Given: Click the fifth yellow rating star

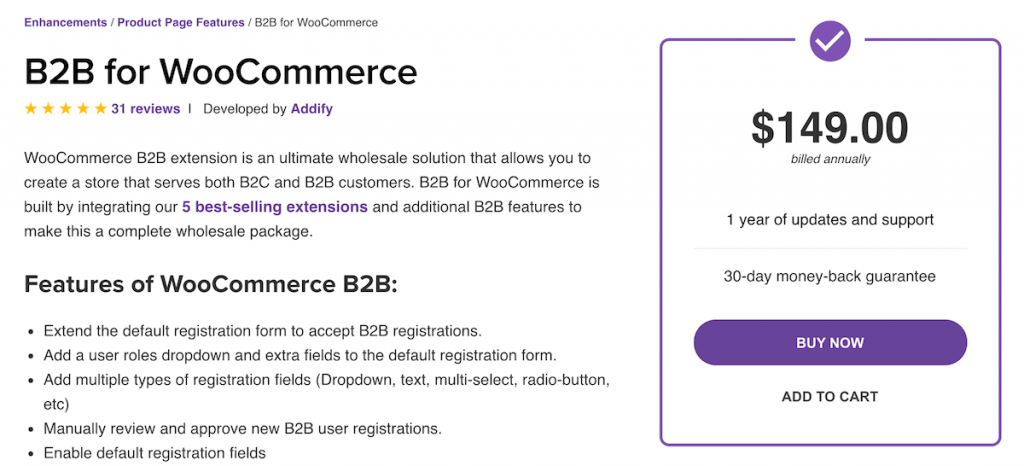Looking at the screenshot, I should pyautogui.click(x=100, y=108).
